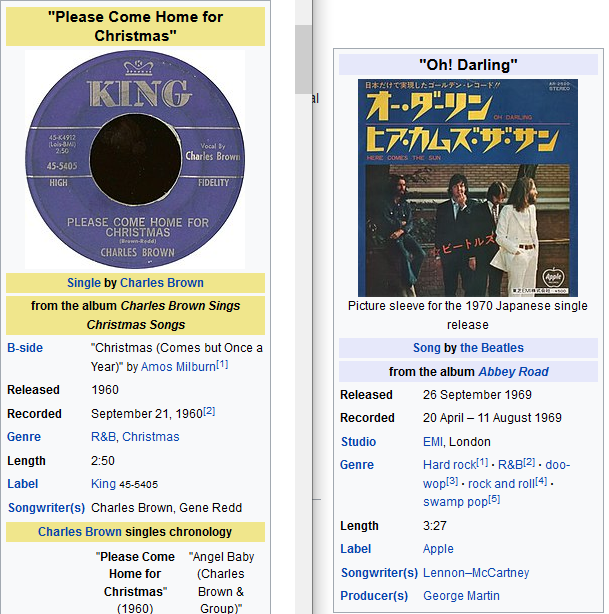Open Songwriter(s) link in Oh! Darling infobox
Image resolution: width=609 pixels, height=614 pixels.
(379, 573)
